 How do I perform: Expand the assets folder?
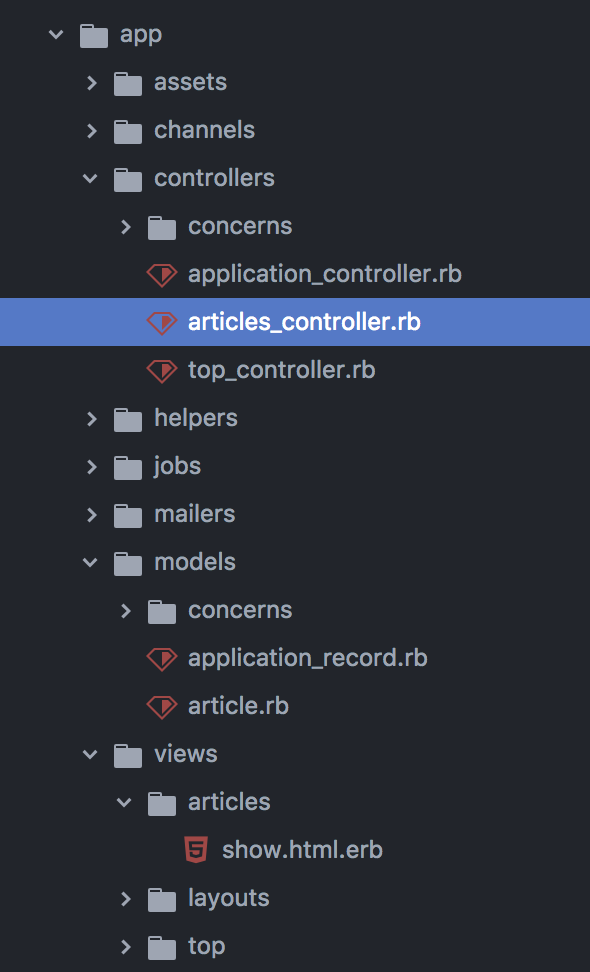coord(91,82)
